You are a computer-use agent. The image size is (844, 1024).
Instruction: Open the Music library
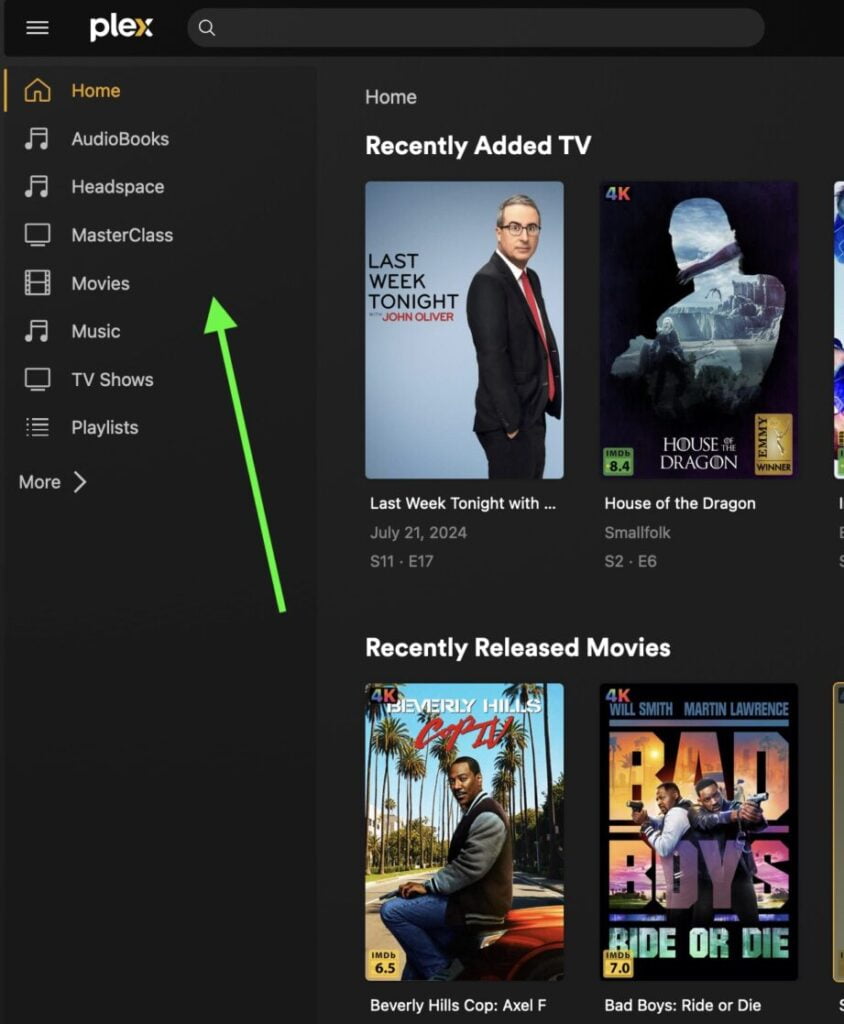coord(95,331)
